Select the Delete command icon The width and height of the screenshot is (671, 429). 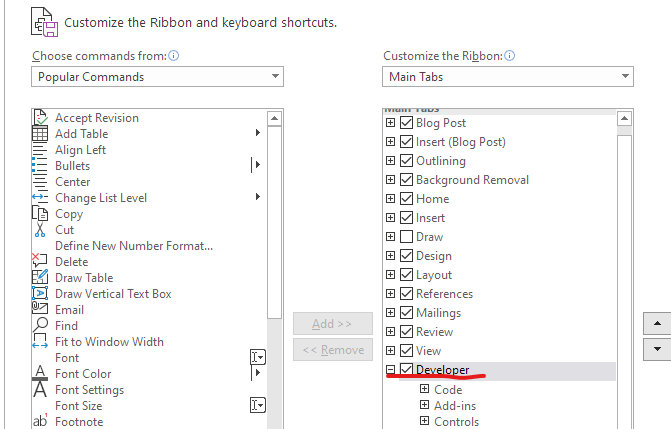pyautogui.click(x=40, y=262)
